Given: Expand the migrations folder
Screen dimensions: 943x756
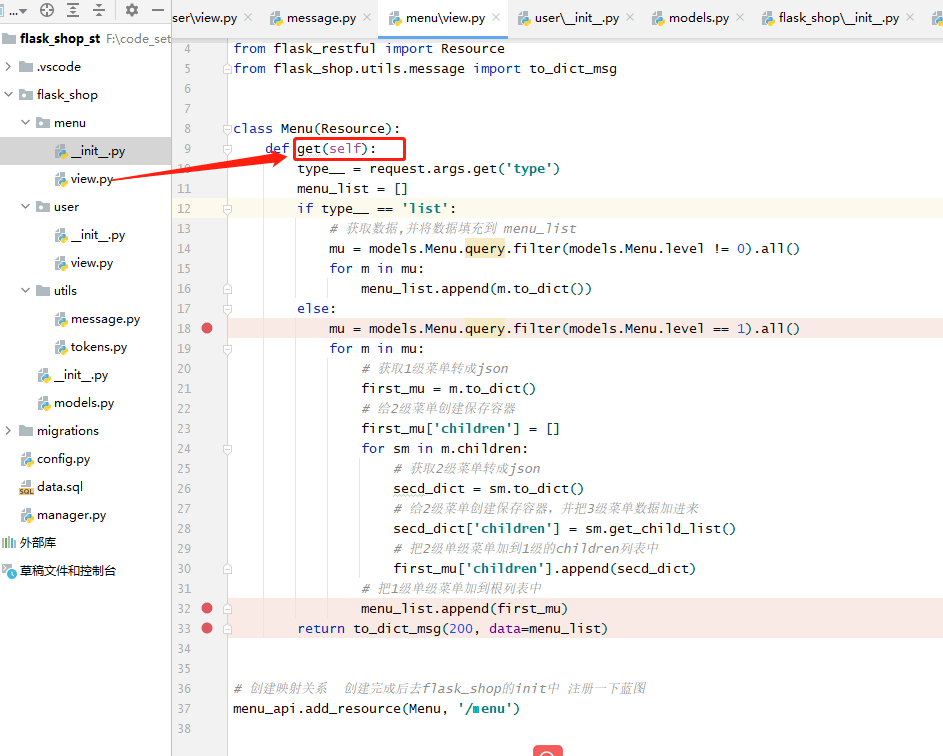Looking at the screenshot, I should tap(8, 431).
